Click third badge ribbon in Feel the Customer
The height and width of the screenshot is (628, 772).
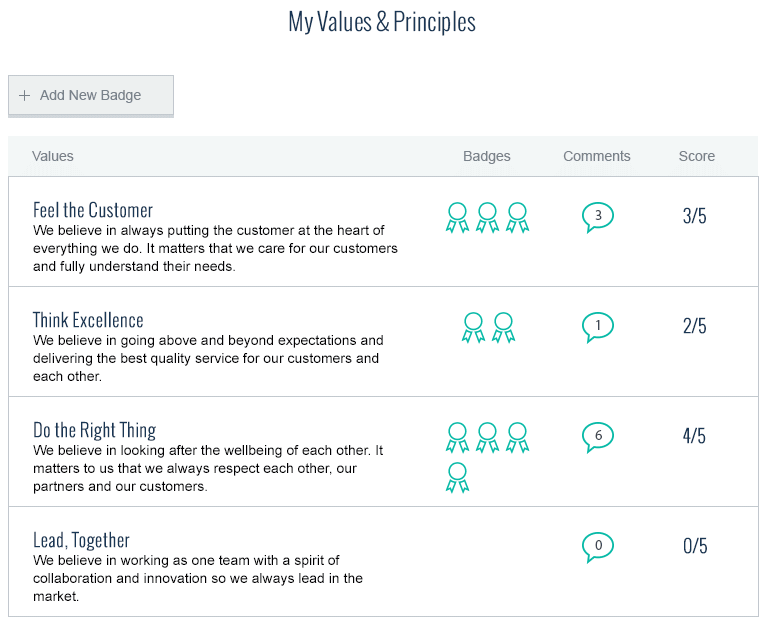coord(517,217)
